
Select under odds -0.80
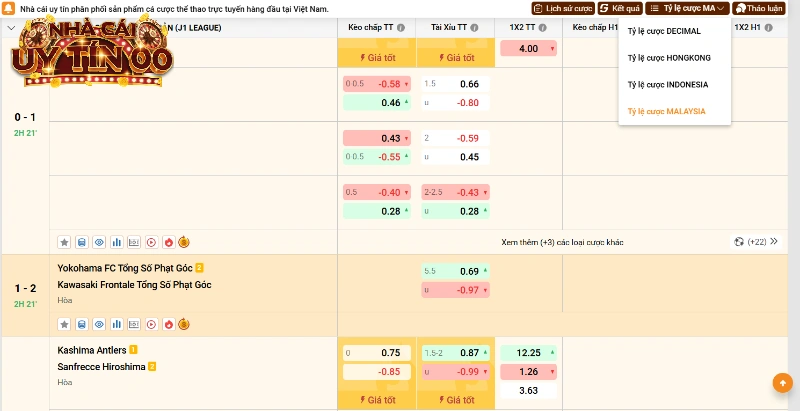[x=456, y=102]
